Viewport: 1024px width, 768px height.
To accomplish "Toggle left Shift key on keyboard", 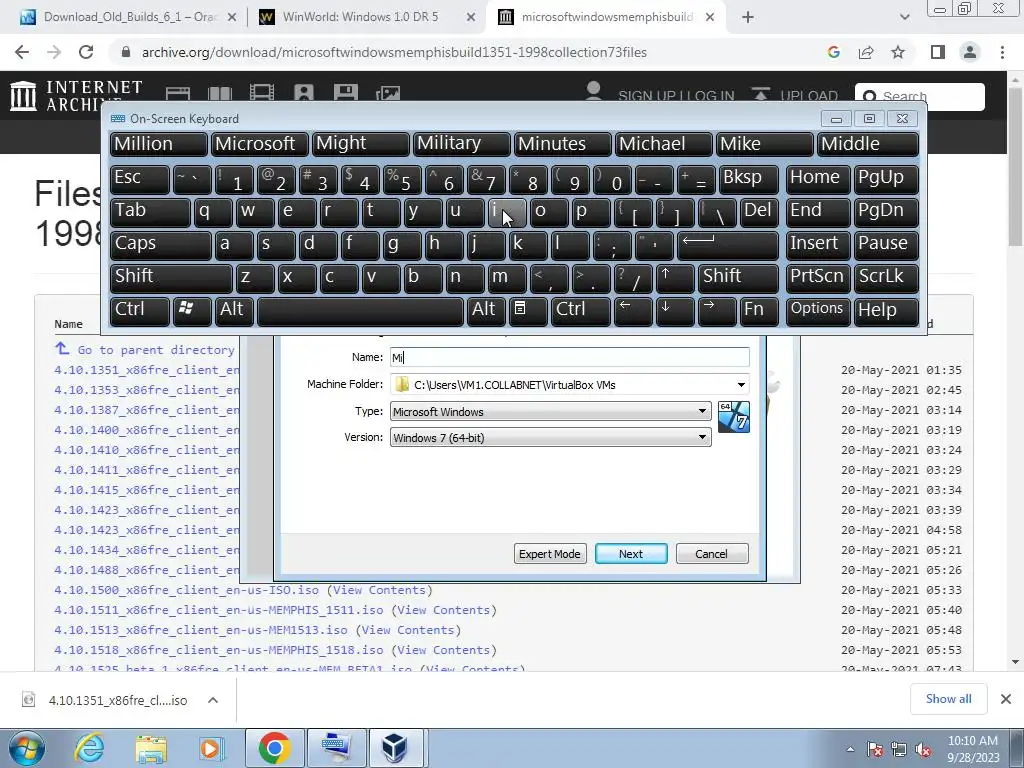I will point(170,278).
